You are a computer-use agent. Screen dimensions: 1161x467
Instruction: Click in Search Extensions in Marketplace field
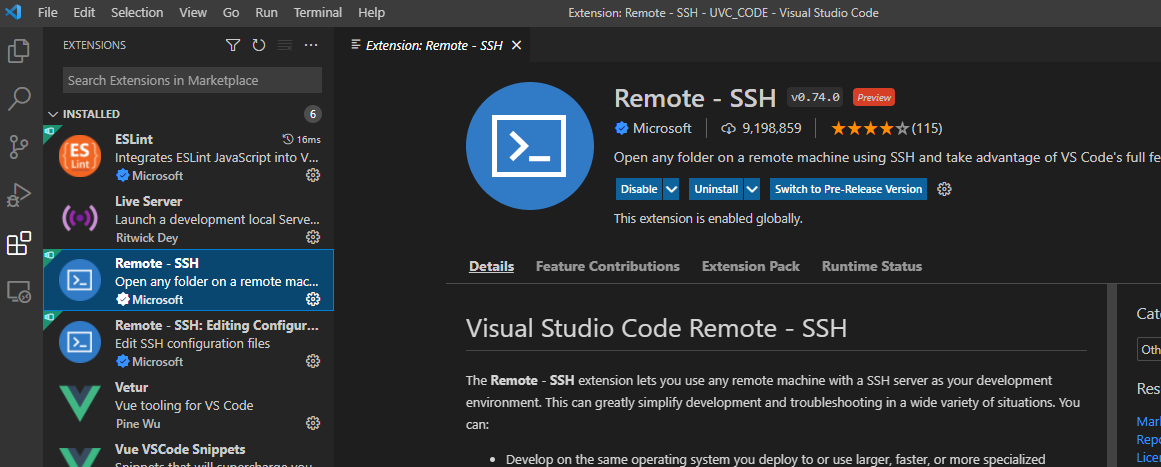coord(193,80)
